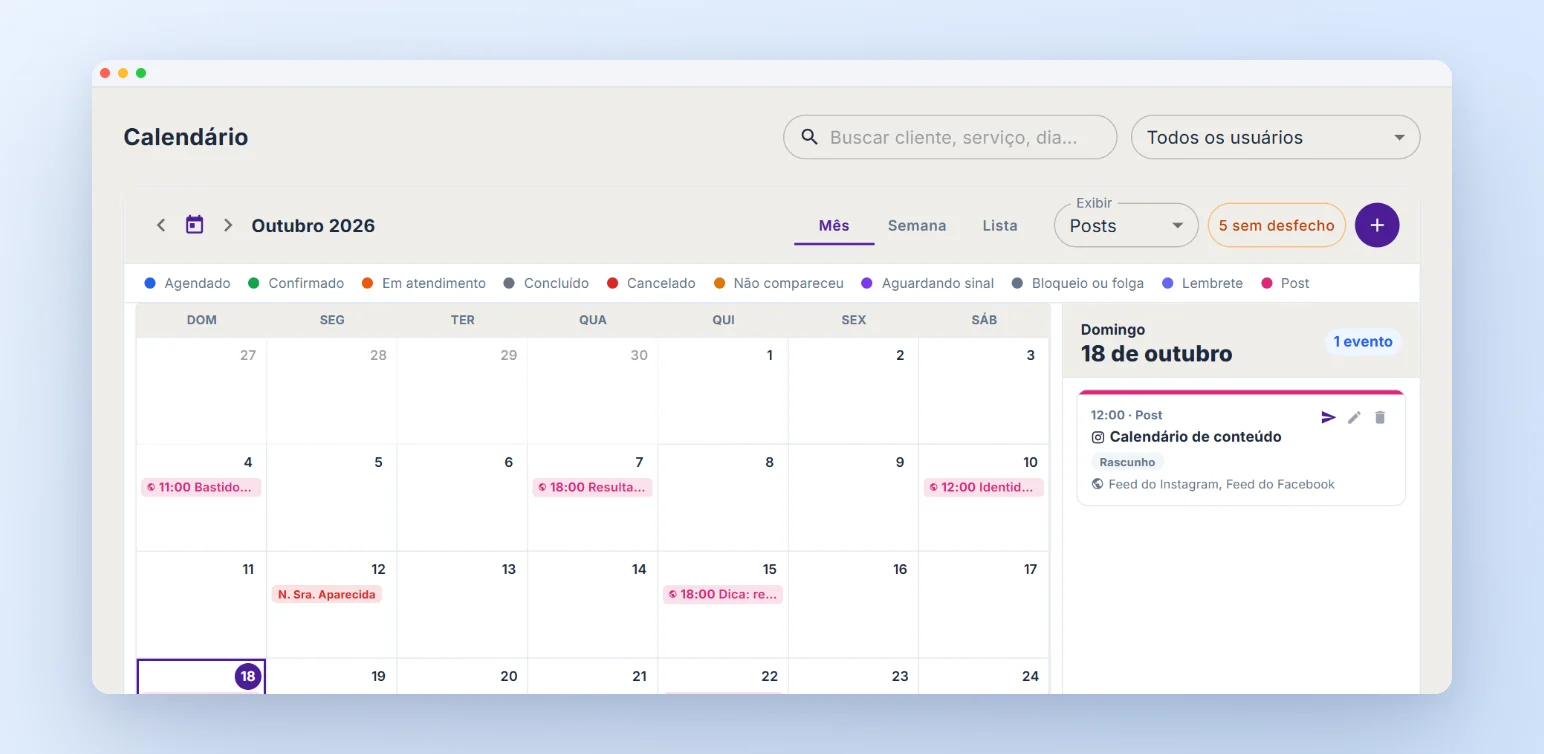
Task: Click the globe icon beside Feed do Instagram
Action: click(1097, 484)
